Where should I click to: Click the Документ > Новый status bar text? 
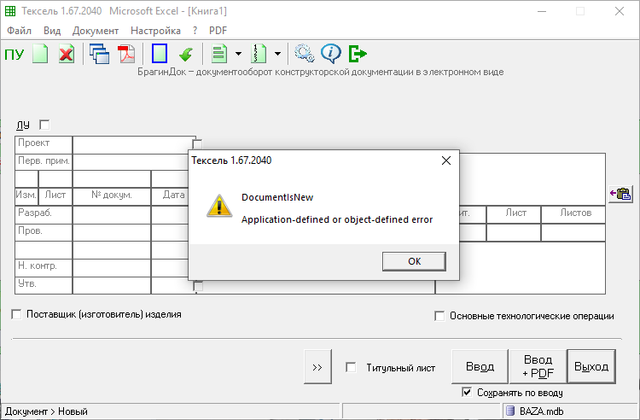[46, 411]
